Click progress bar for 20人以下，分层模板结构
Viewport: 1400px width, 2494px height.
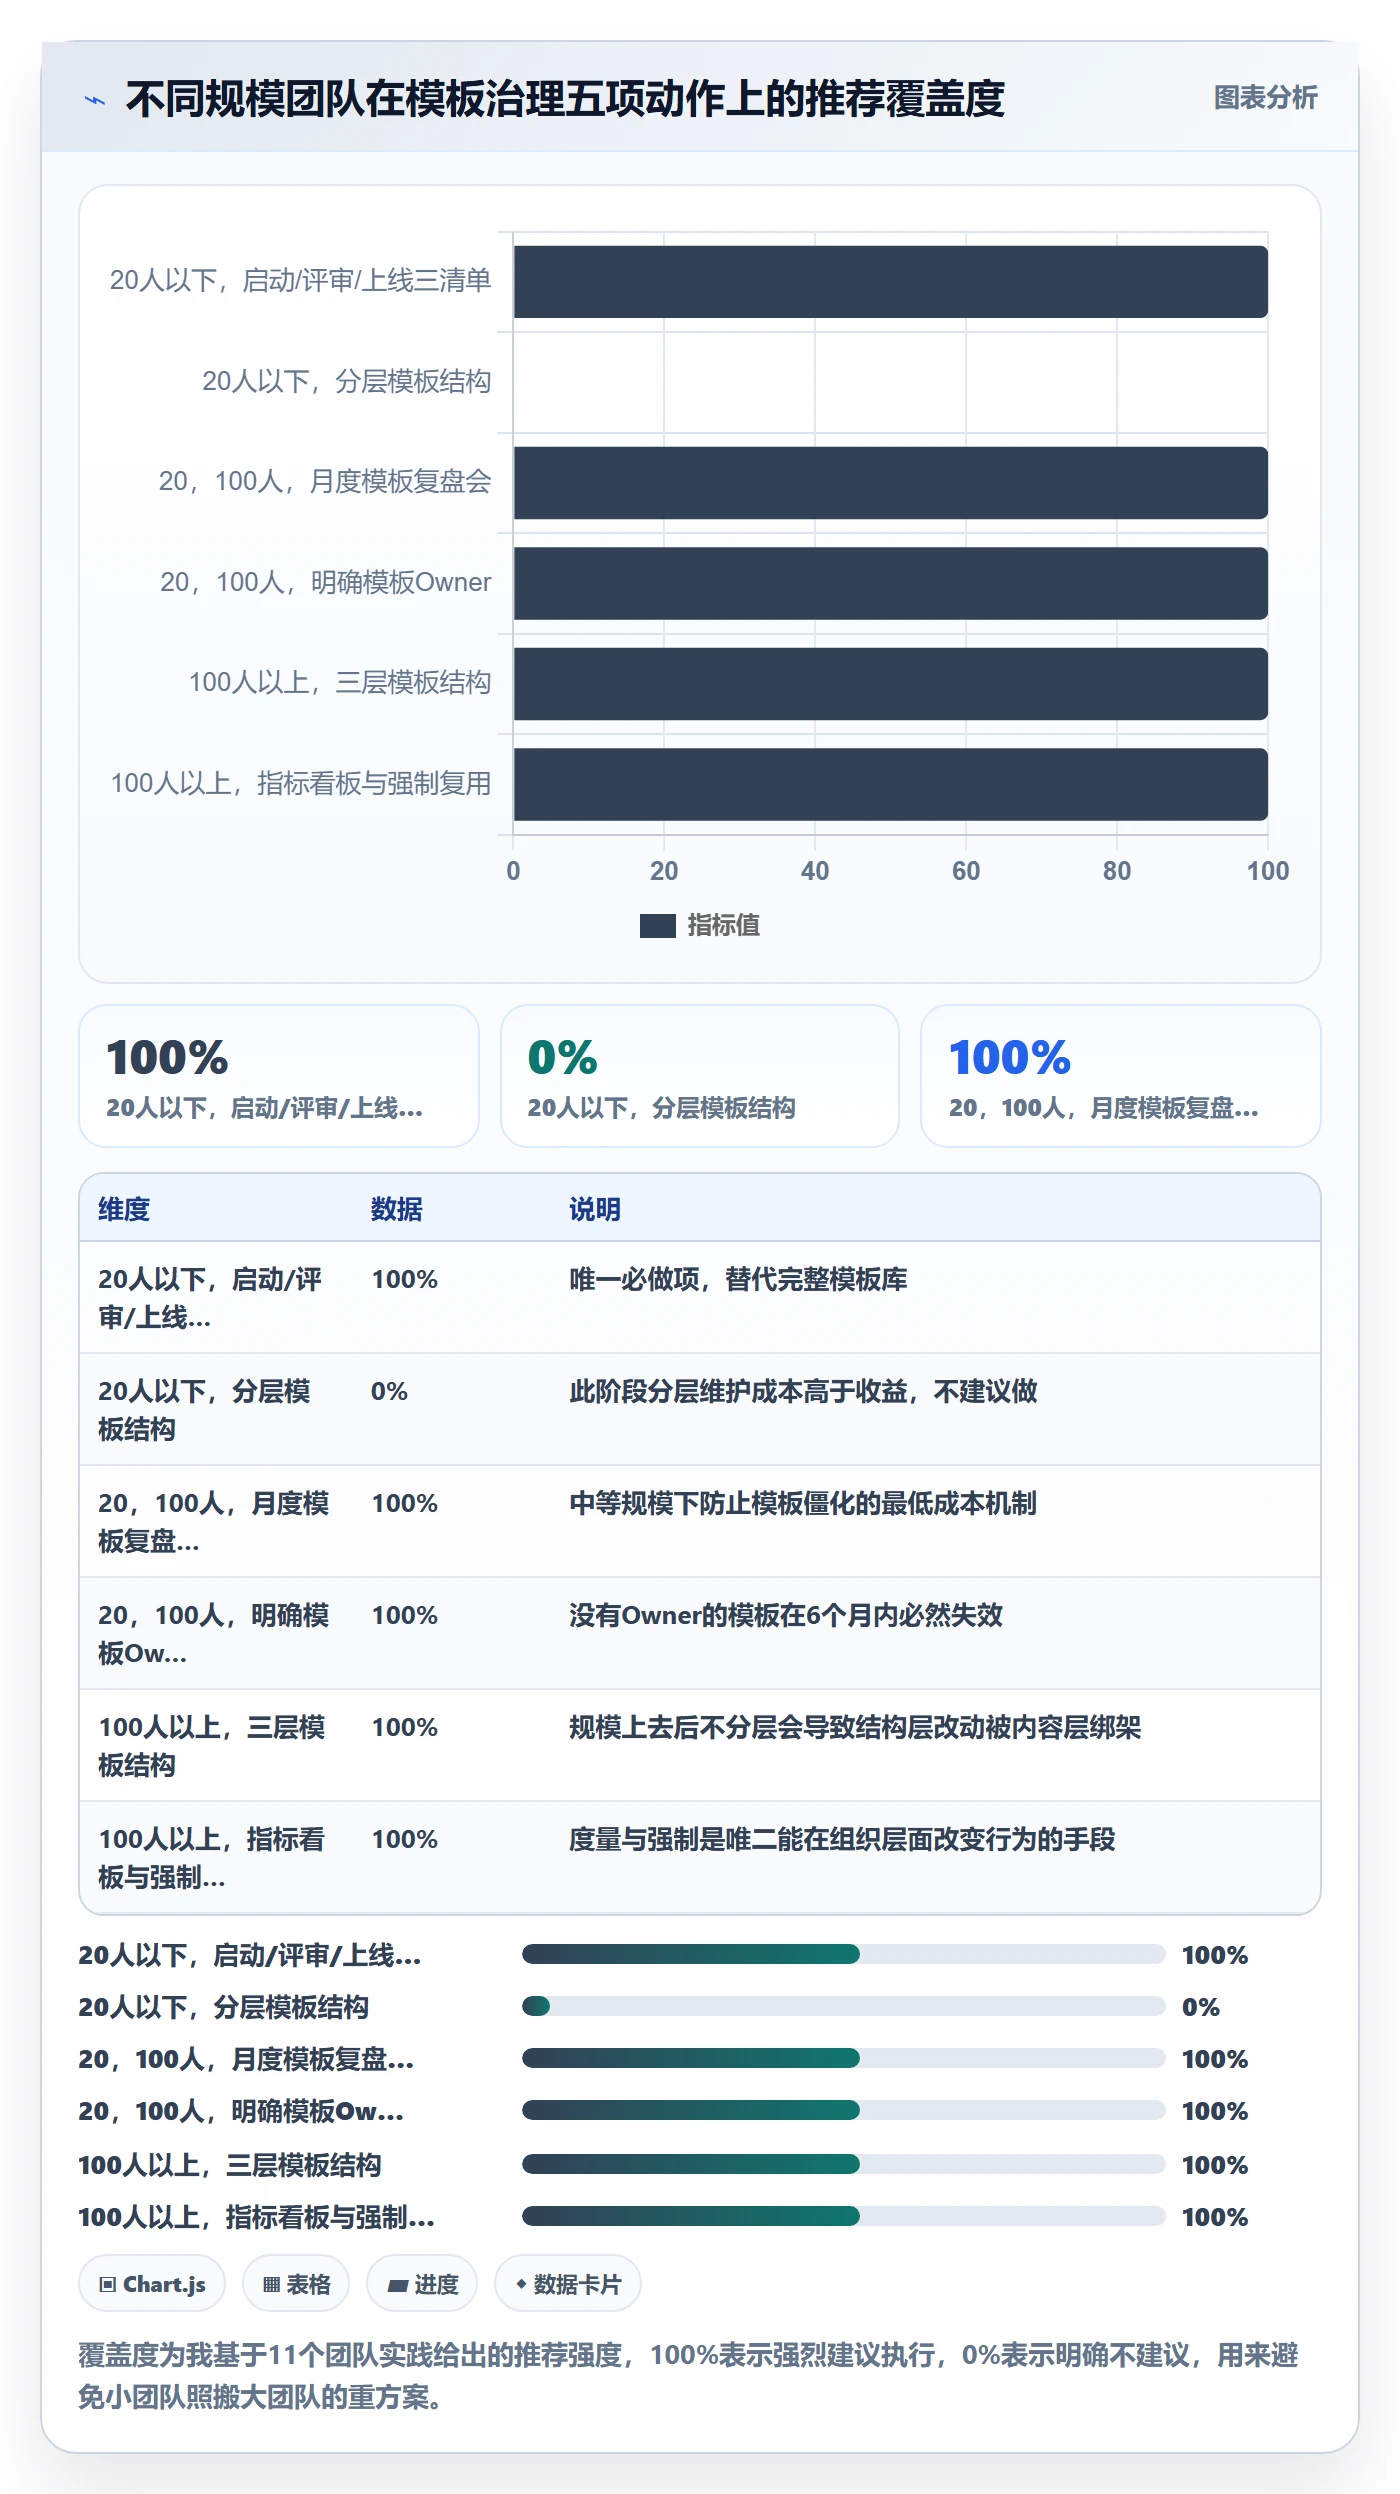point(843,2006)
